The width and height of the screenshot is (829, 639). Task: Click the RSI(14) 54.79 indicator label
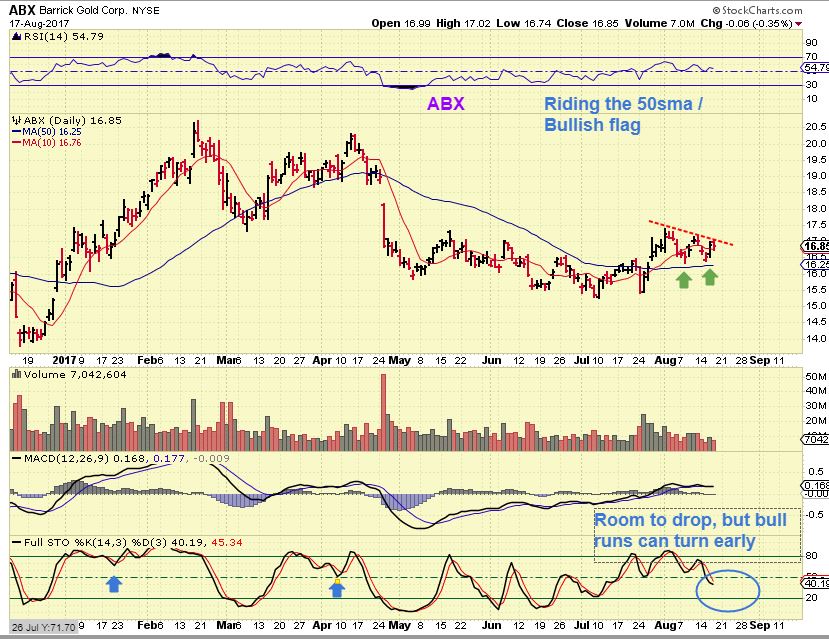pyautogui.click(x=63, y=36)
